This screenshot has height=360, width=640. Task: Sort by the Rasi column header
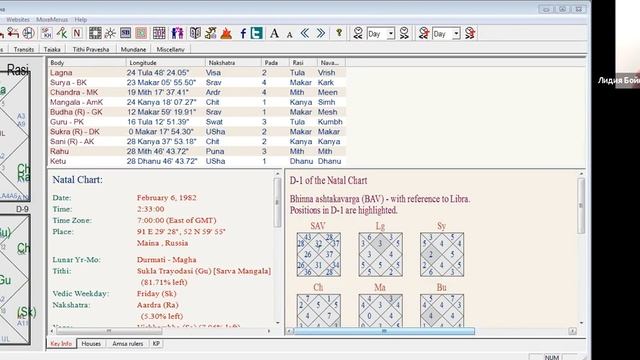pyautogui.click(x=303, y=62)
